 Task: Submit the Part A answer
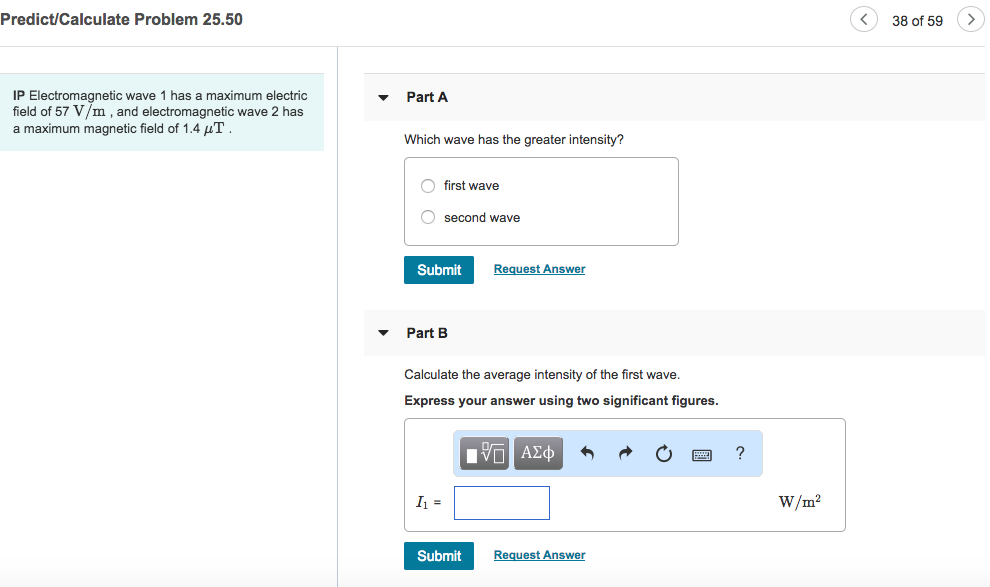click(x=438, y=269)
